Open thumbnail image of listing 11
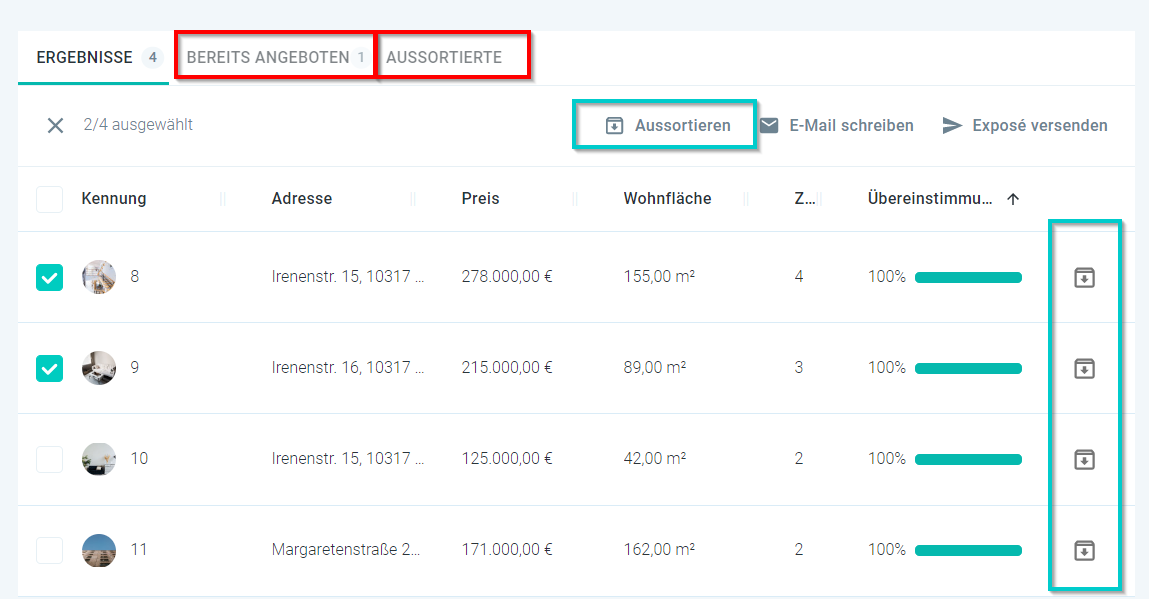Viewport: 1149px width, 599px height. [99, 550]
